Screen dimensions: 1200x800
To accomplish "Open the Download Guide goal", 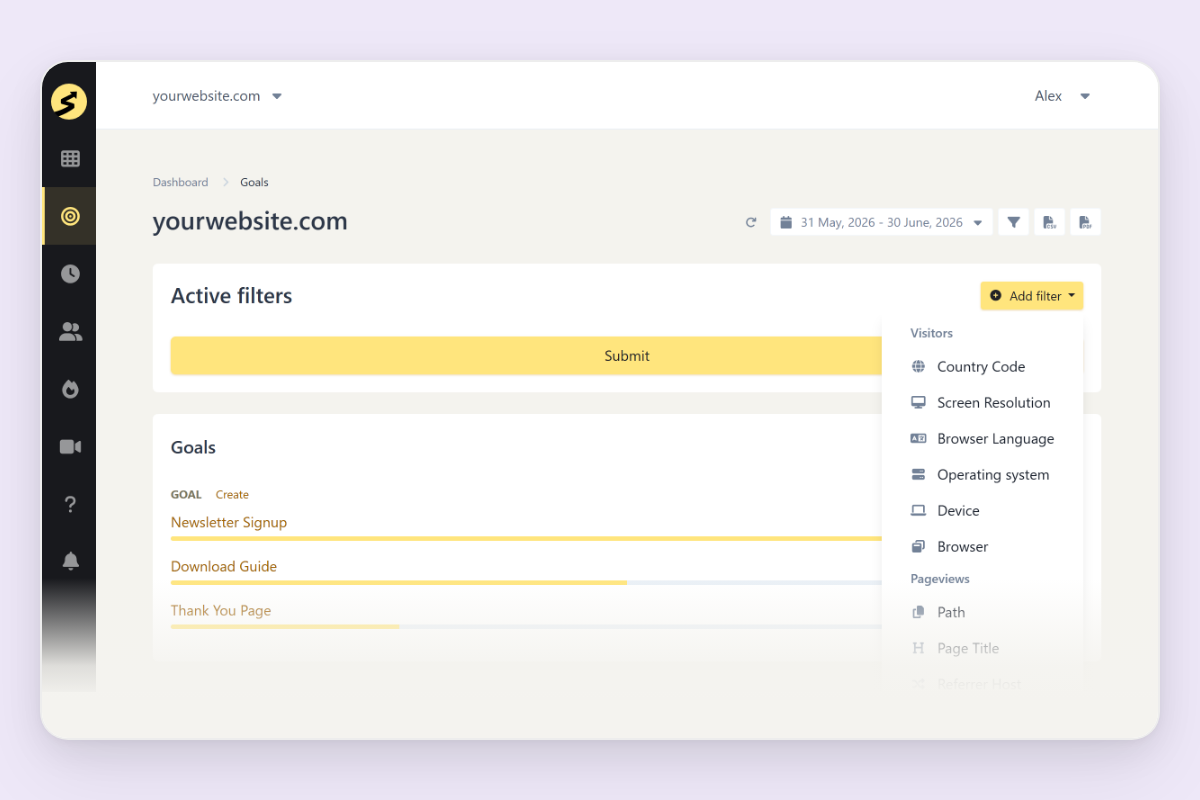I will [224, 566].
